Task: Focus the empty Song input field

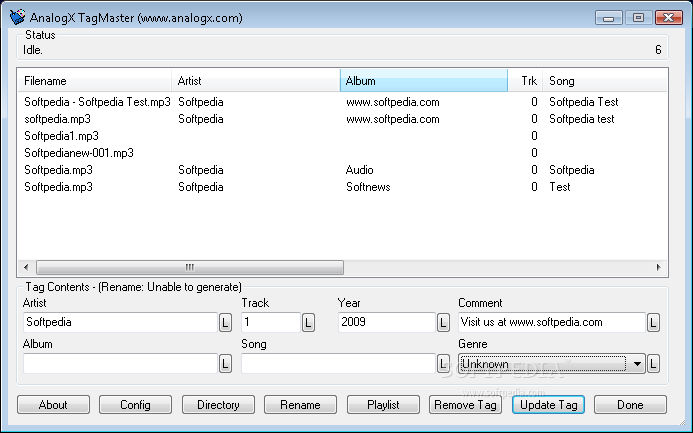Action: click(x=339, y=364)
